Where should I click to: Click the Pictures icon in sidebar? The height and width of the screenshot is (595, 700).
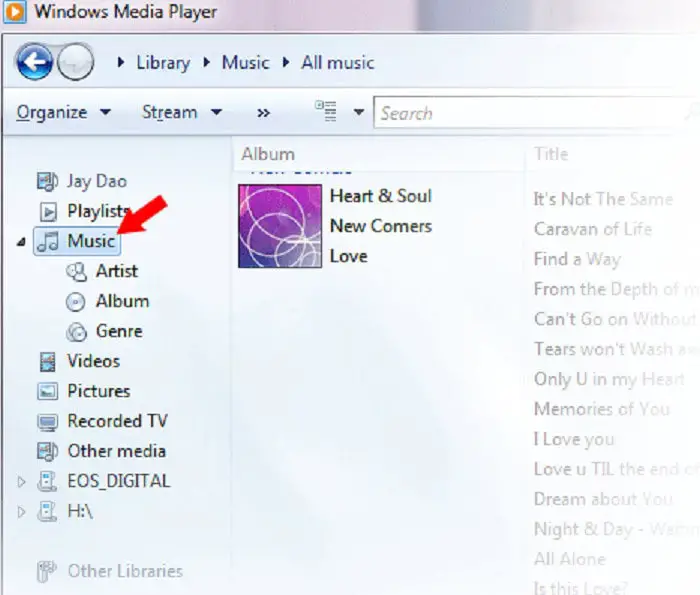click(x=47, y=391)
